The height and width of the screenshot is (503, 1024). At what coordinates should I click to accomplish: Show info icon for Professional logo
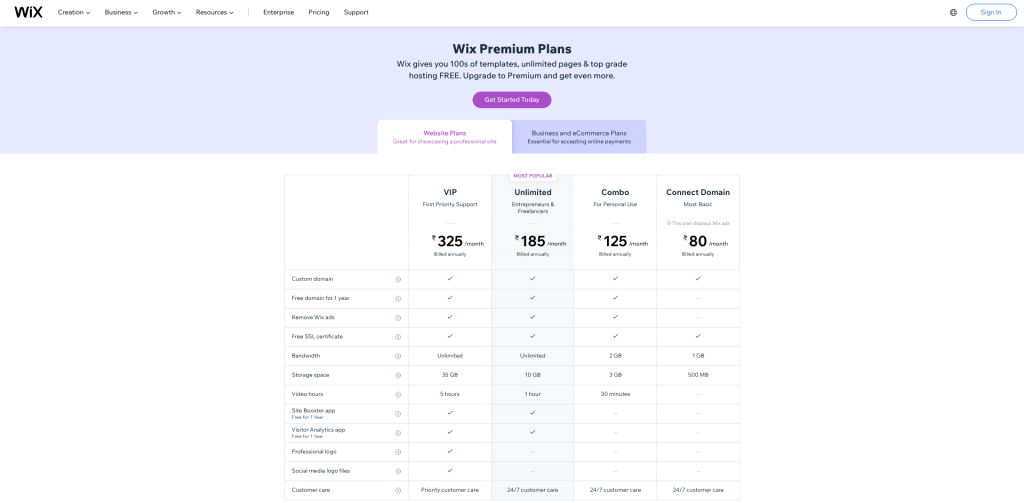coord(398,452)
